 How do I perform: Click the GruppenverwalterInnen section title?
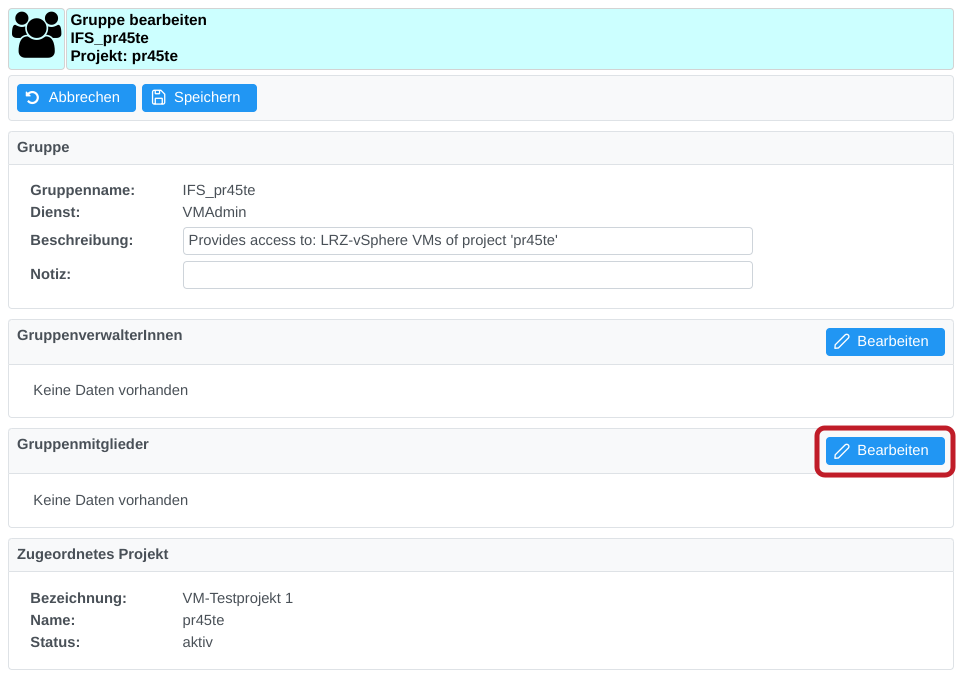[100, 335]
